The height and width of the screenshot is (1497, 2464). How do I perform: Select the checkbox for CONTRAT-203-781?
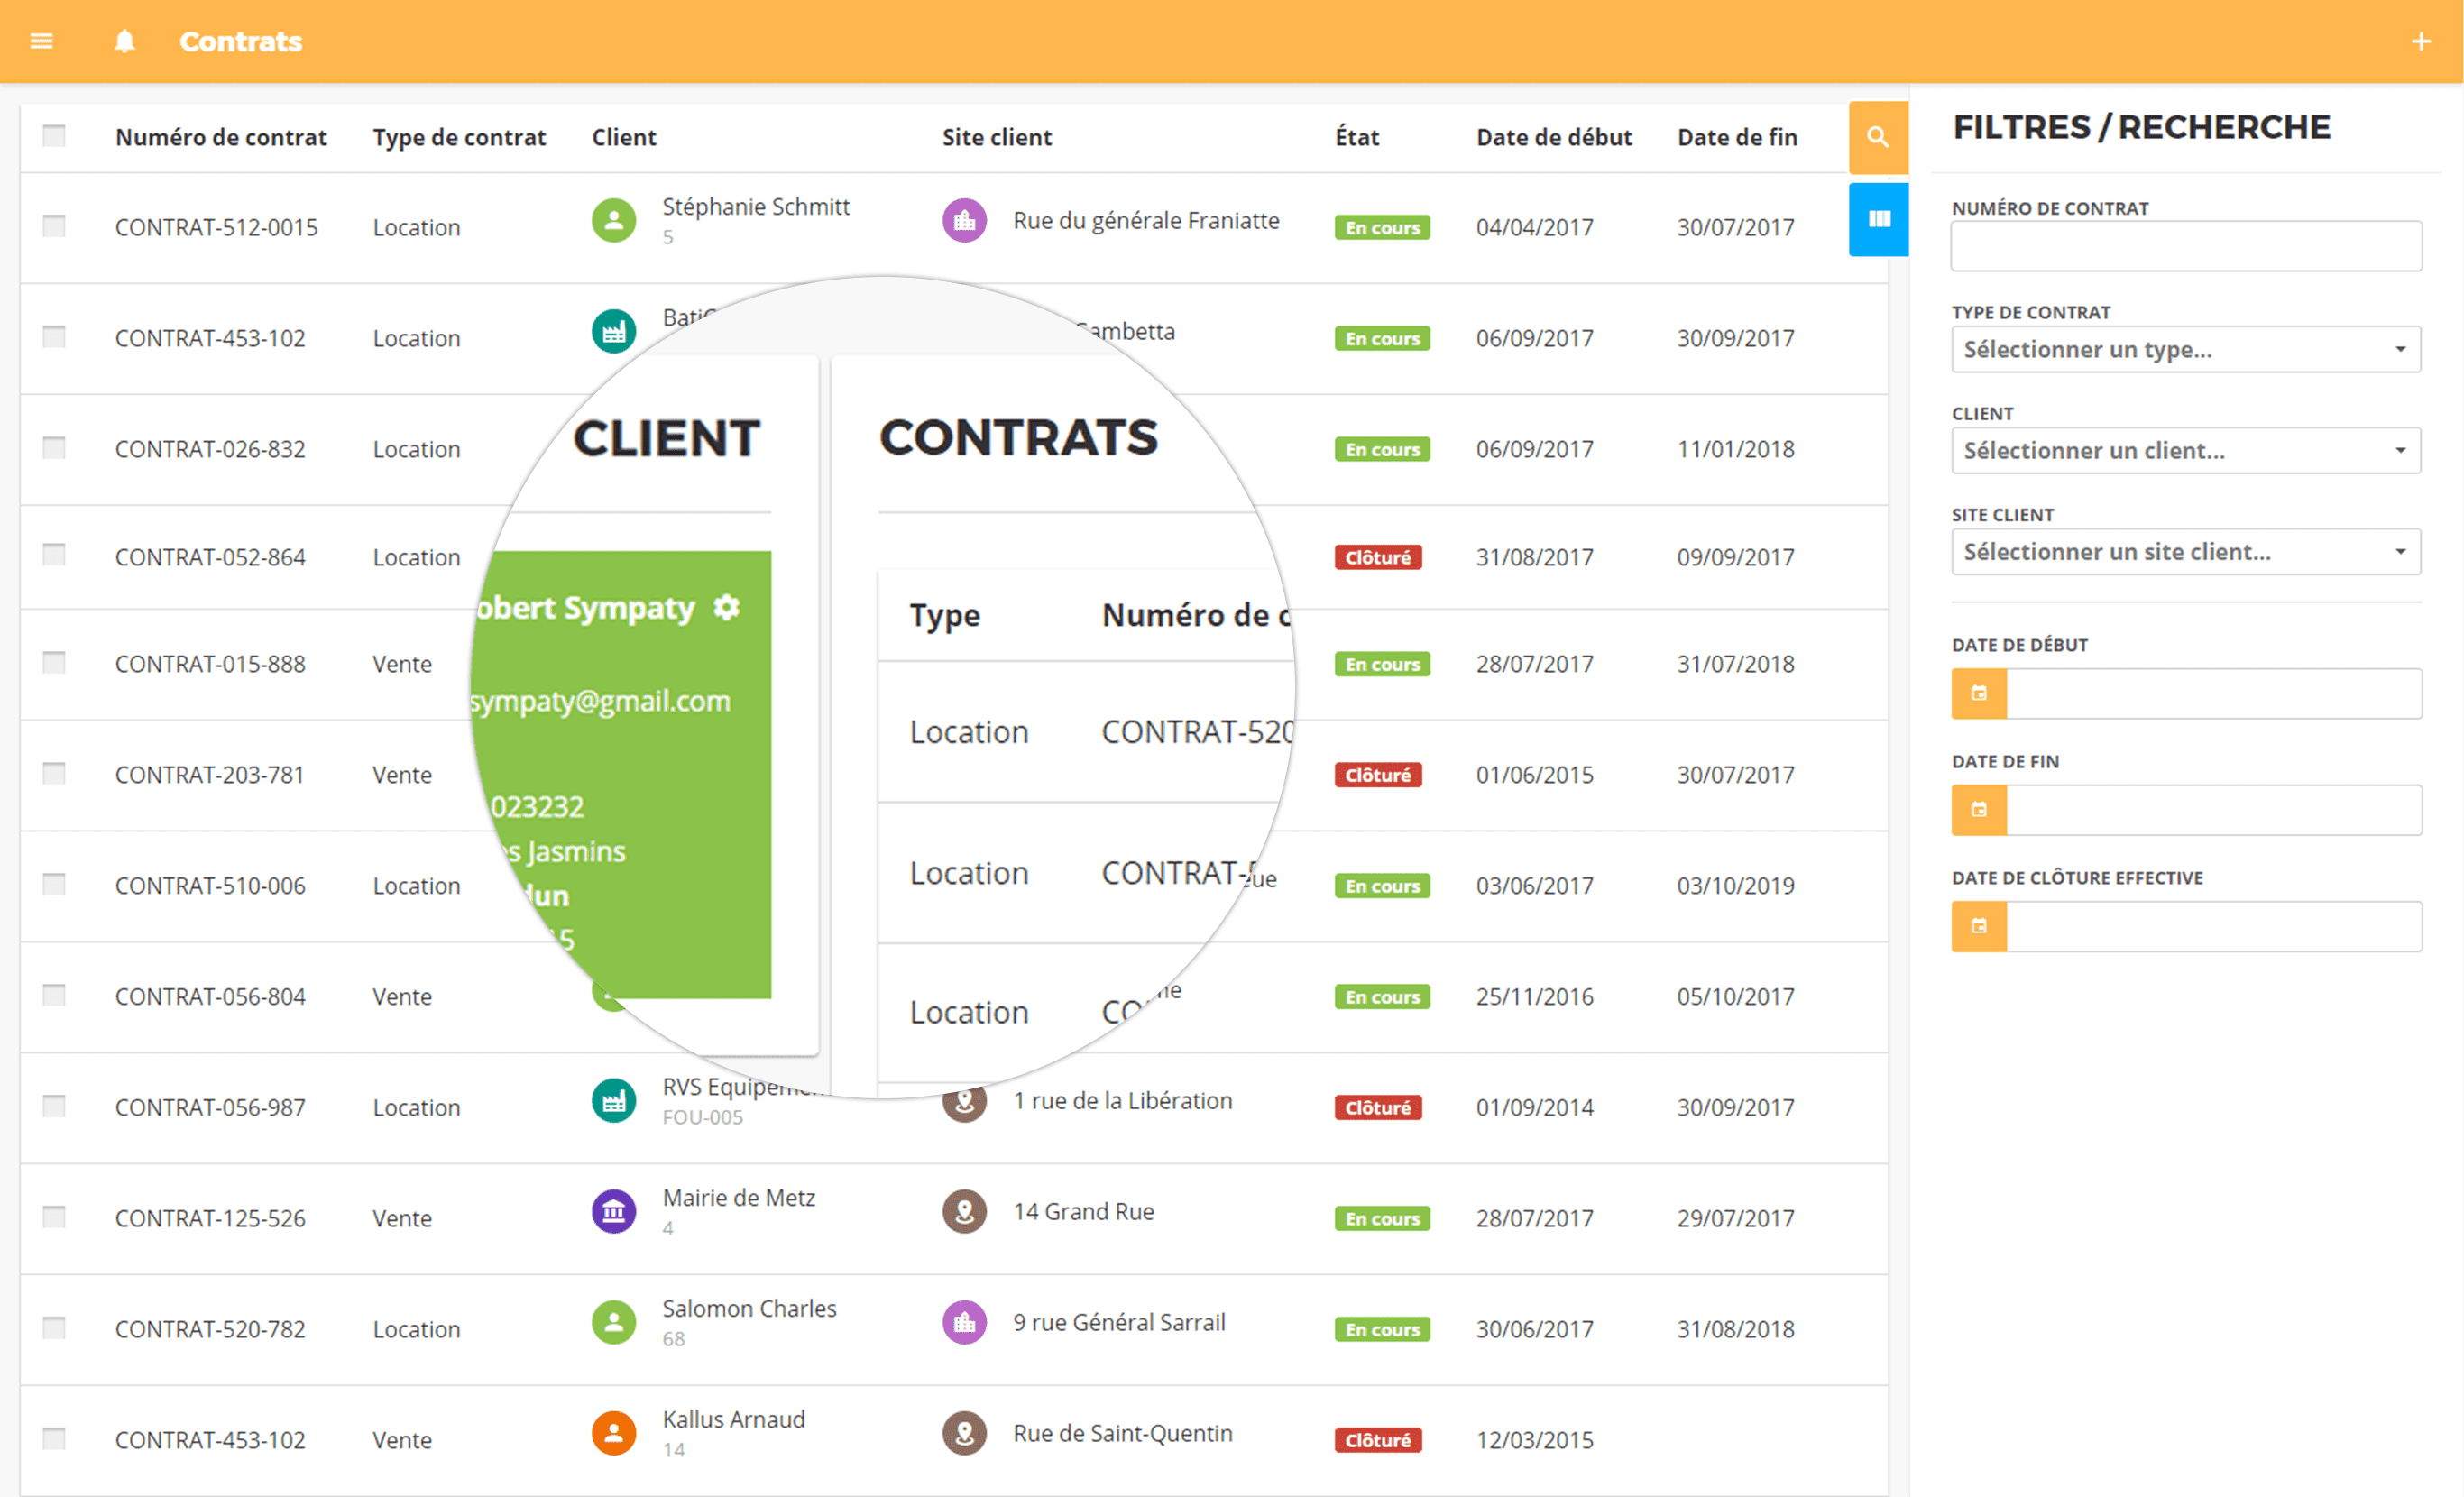[54, 774]
